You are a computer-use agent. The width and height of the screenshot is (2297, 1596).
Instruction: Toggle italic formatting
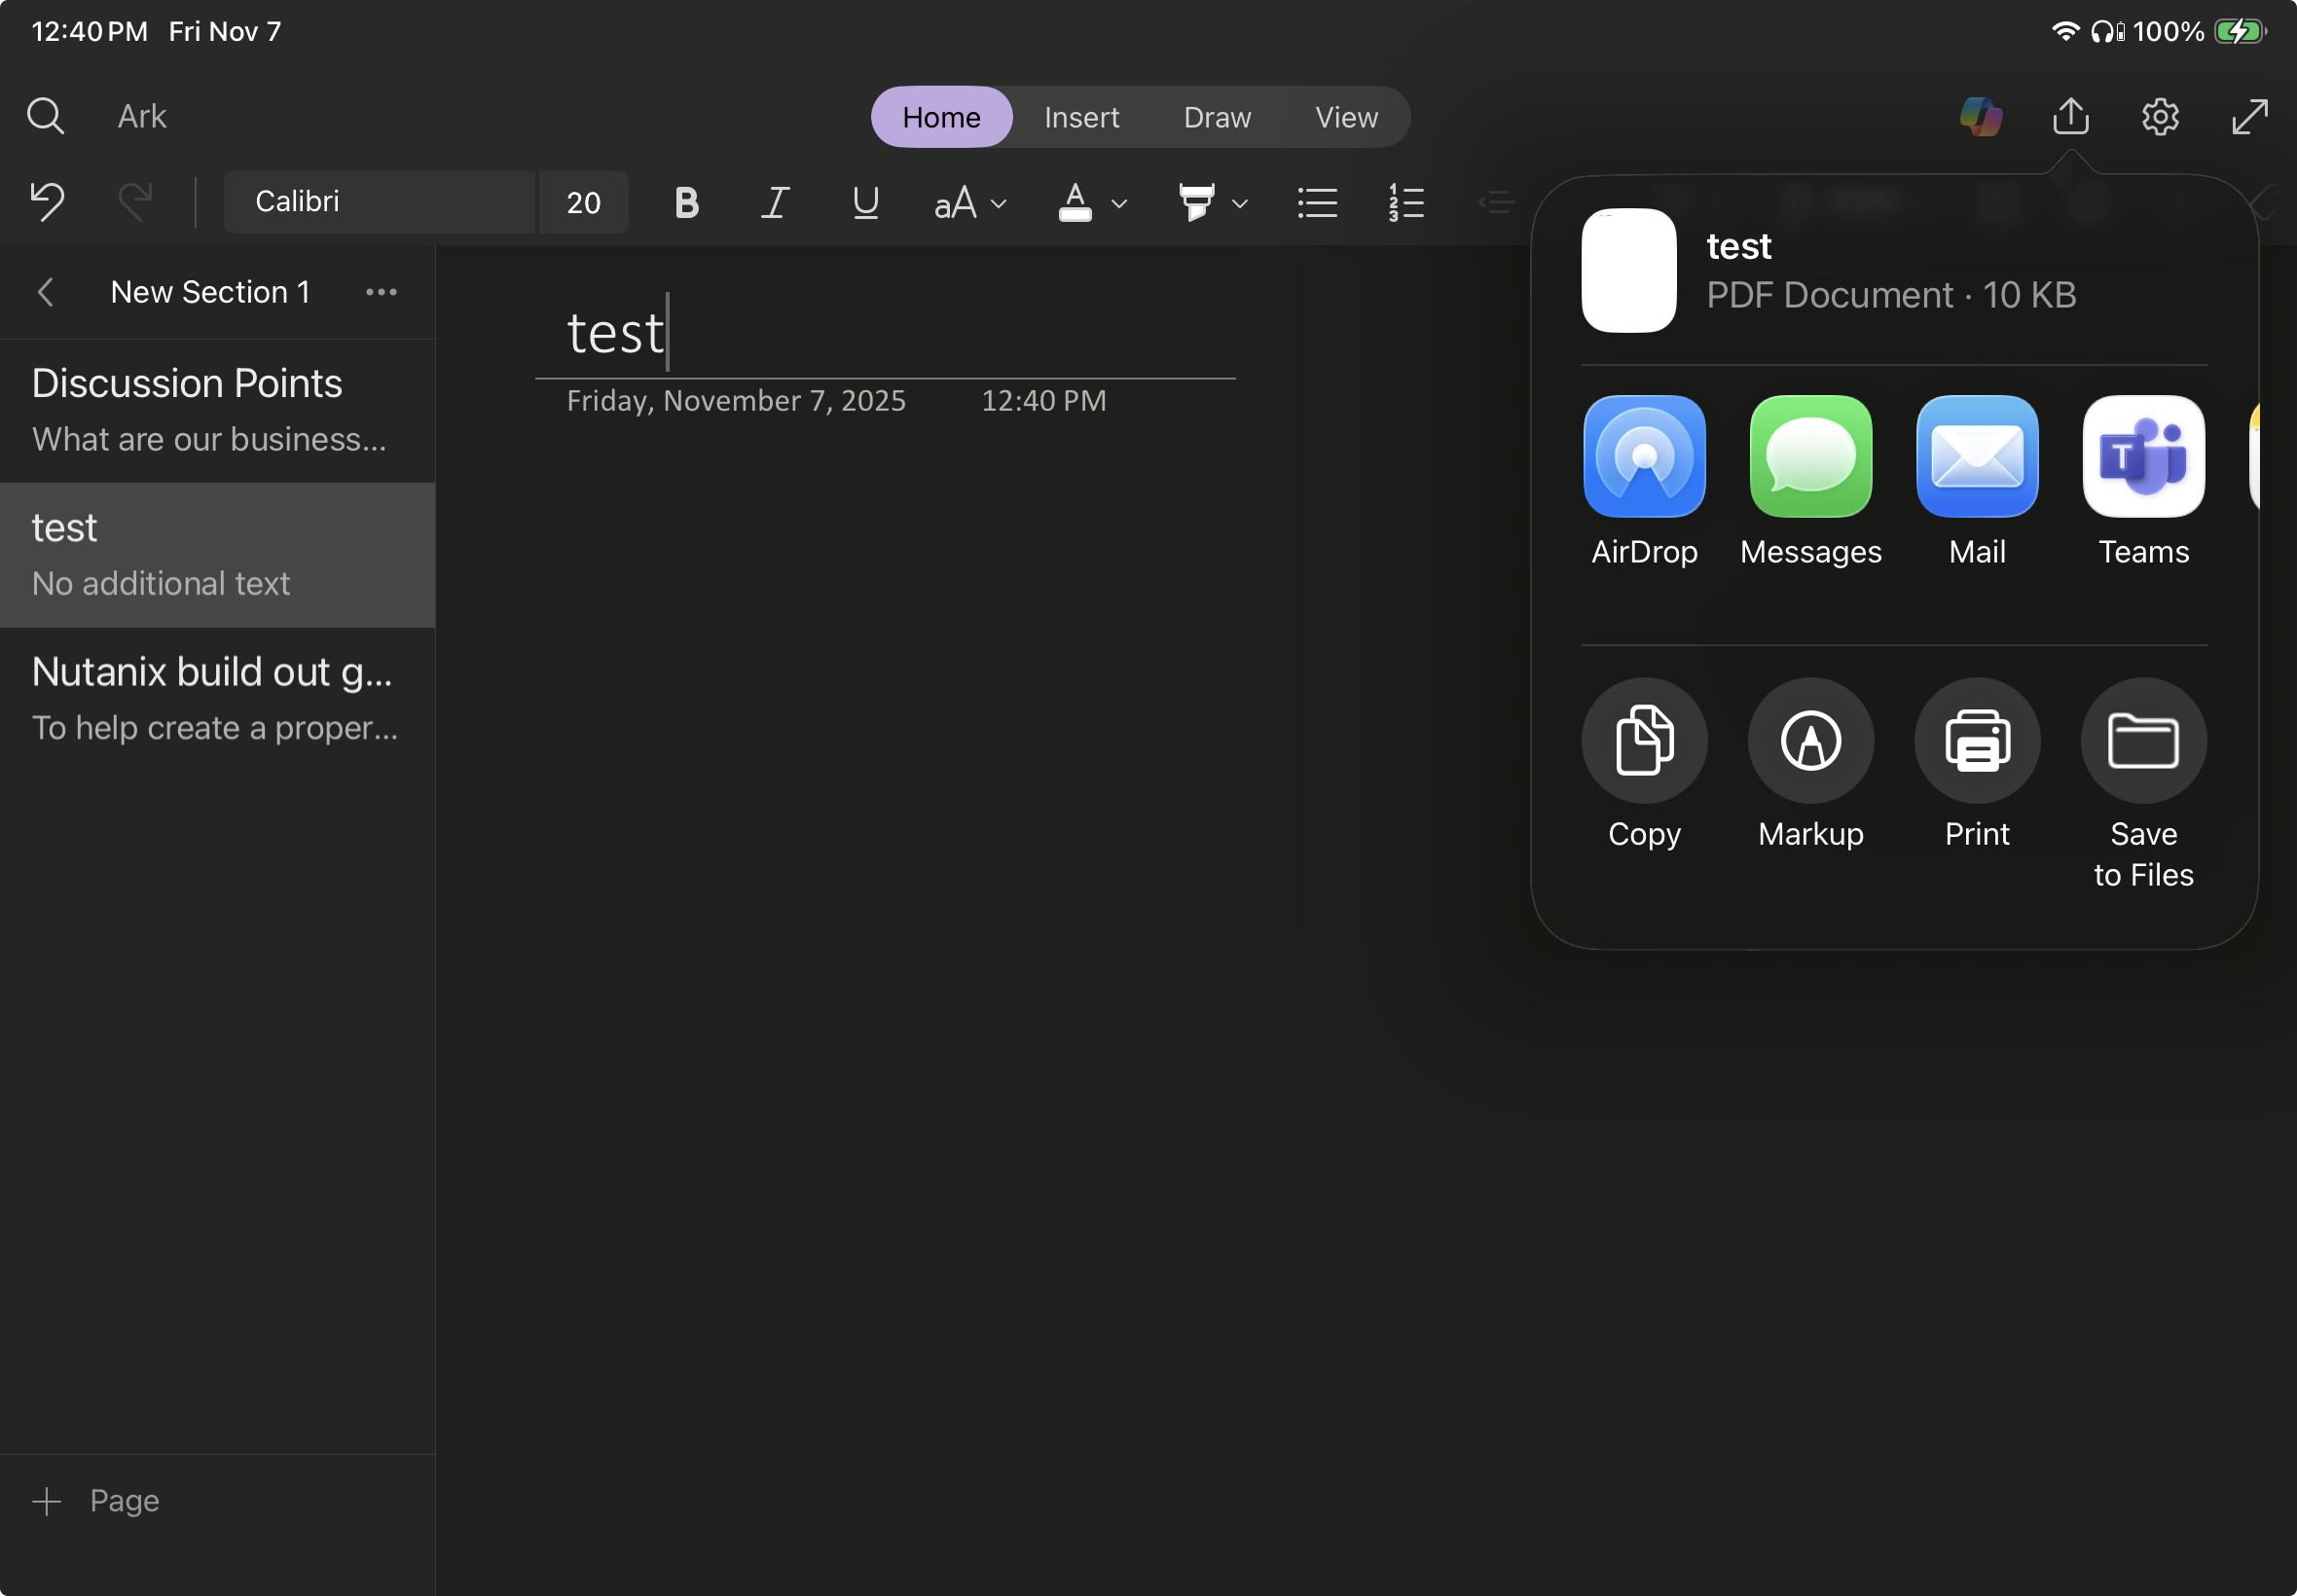point(775,203)
